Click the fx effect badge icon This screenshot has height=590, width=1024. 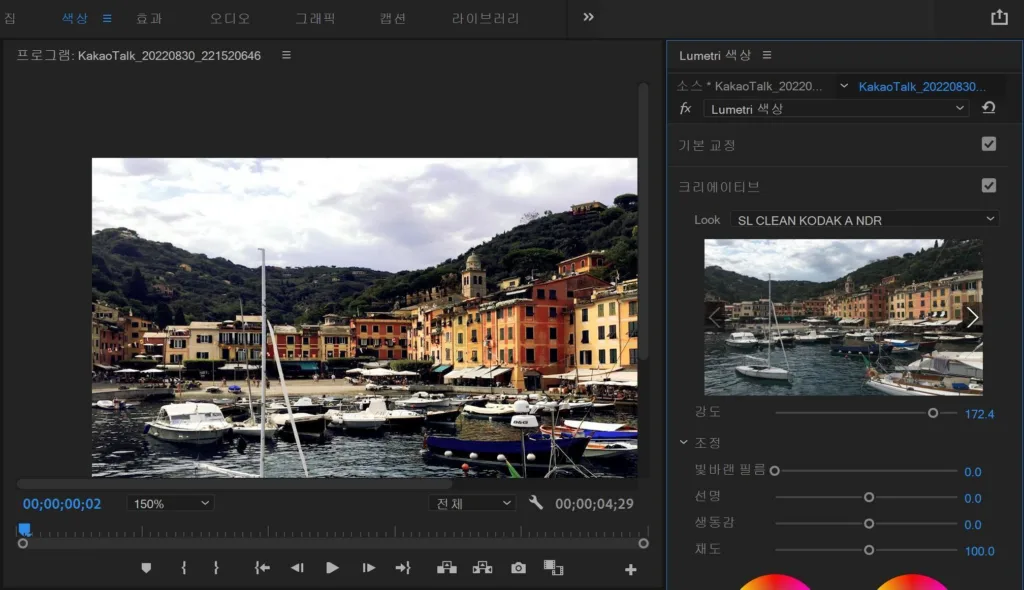click(x=685, y=108)
